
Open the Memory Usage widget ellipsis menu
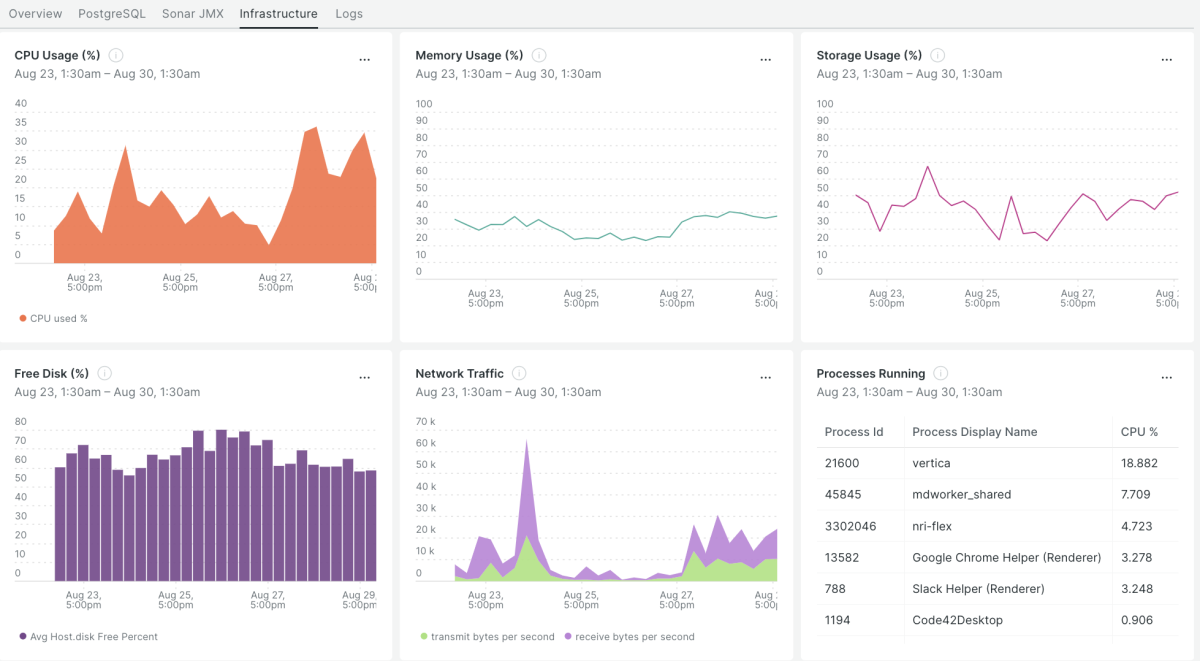point(766,60)
